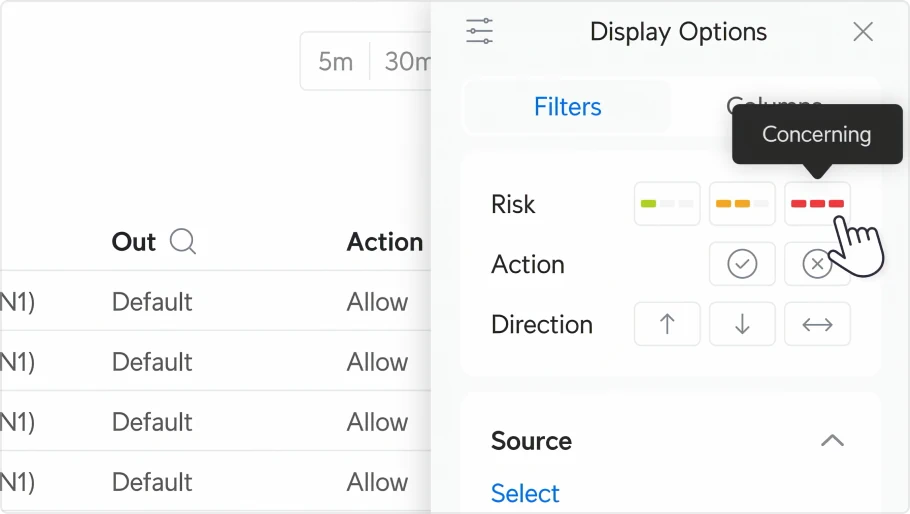Click the Display Options sliders icon

(480, 32)
